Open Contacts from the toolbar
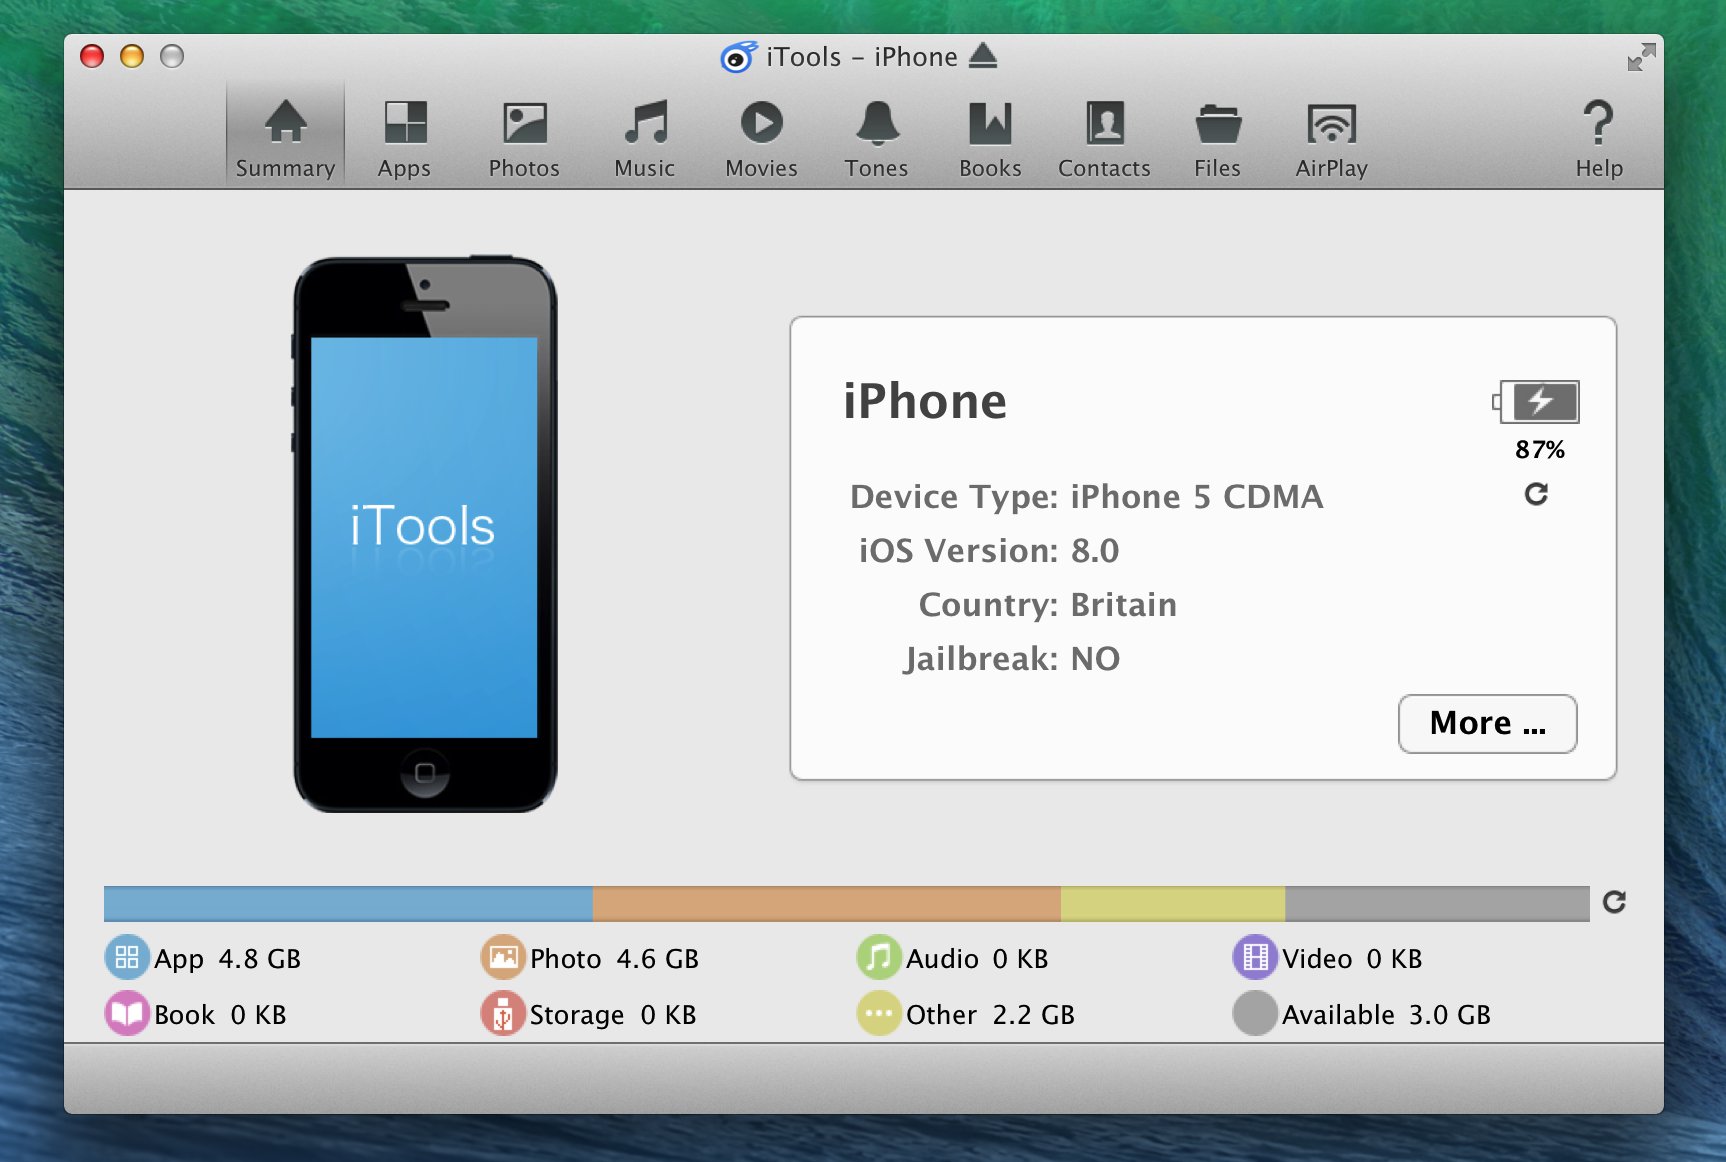The image size is (1726, 1162). point(1104,138)
